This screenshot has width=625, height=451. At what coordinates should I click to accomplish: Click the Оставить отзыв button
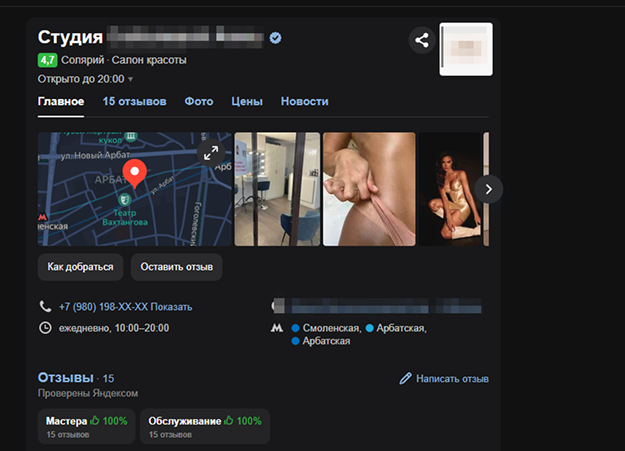[177, 267]
